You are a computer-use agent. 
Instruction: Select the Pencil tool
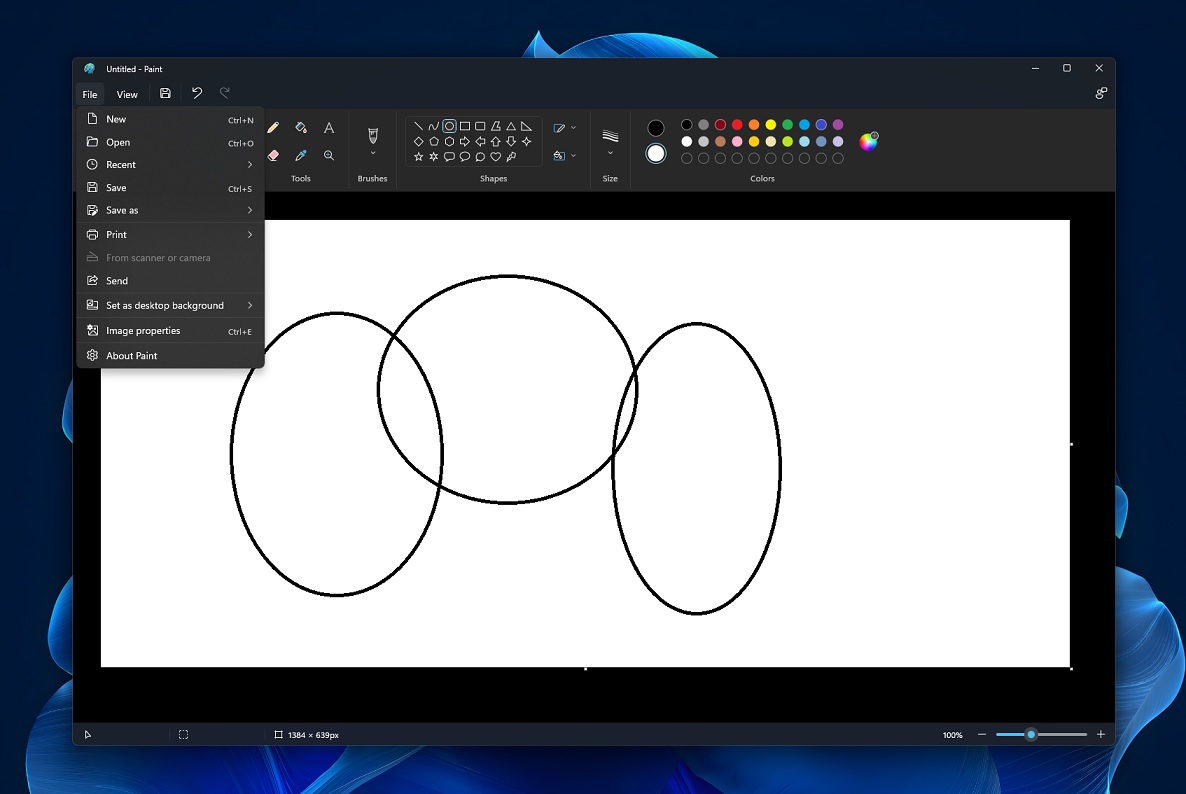pyautogui.click(x=272, y=126)
